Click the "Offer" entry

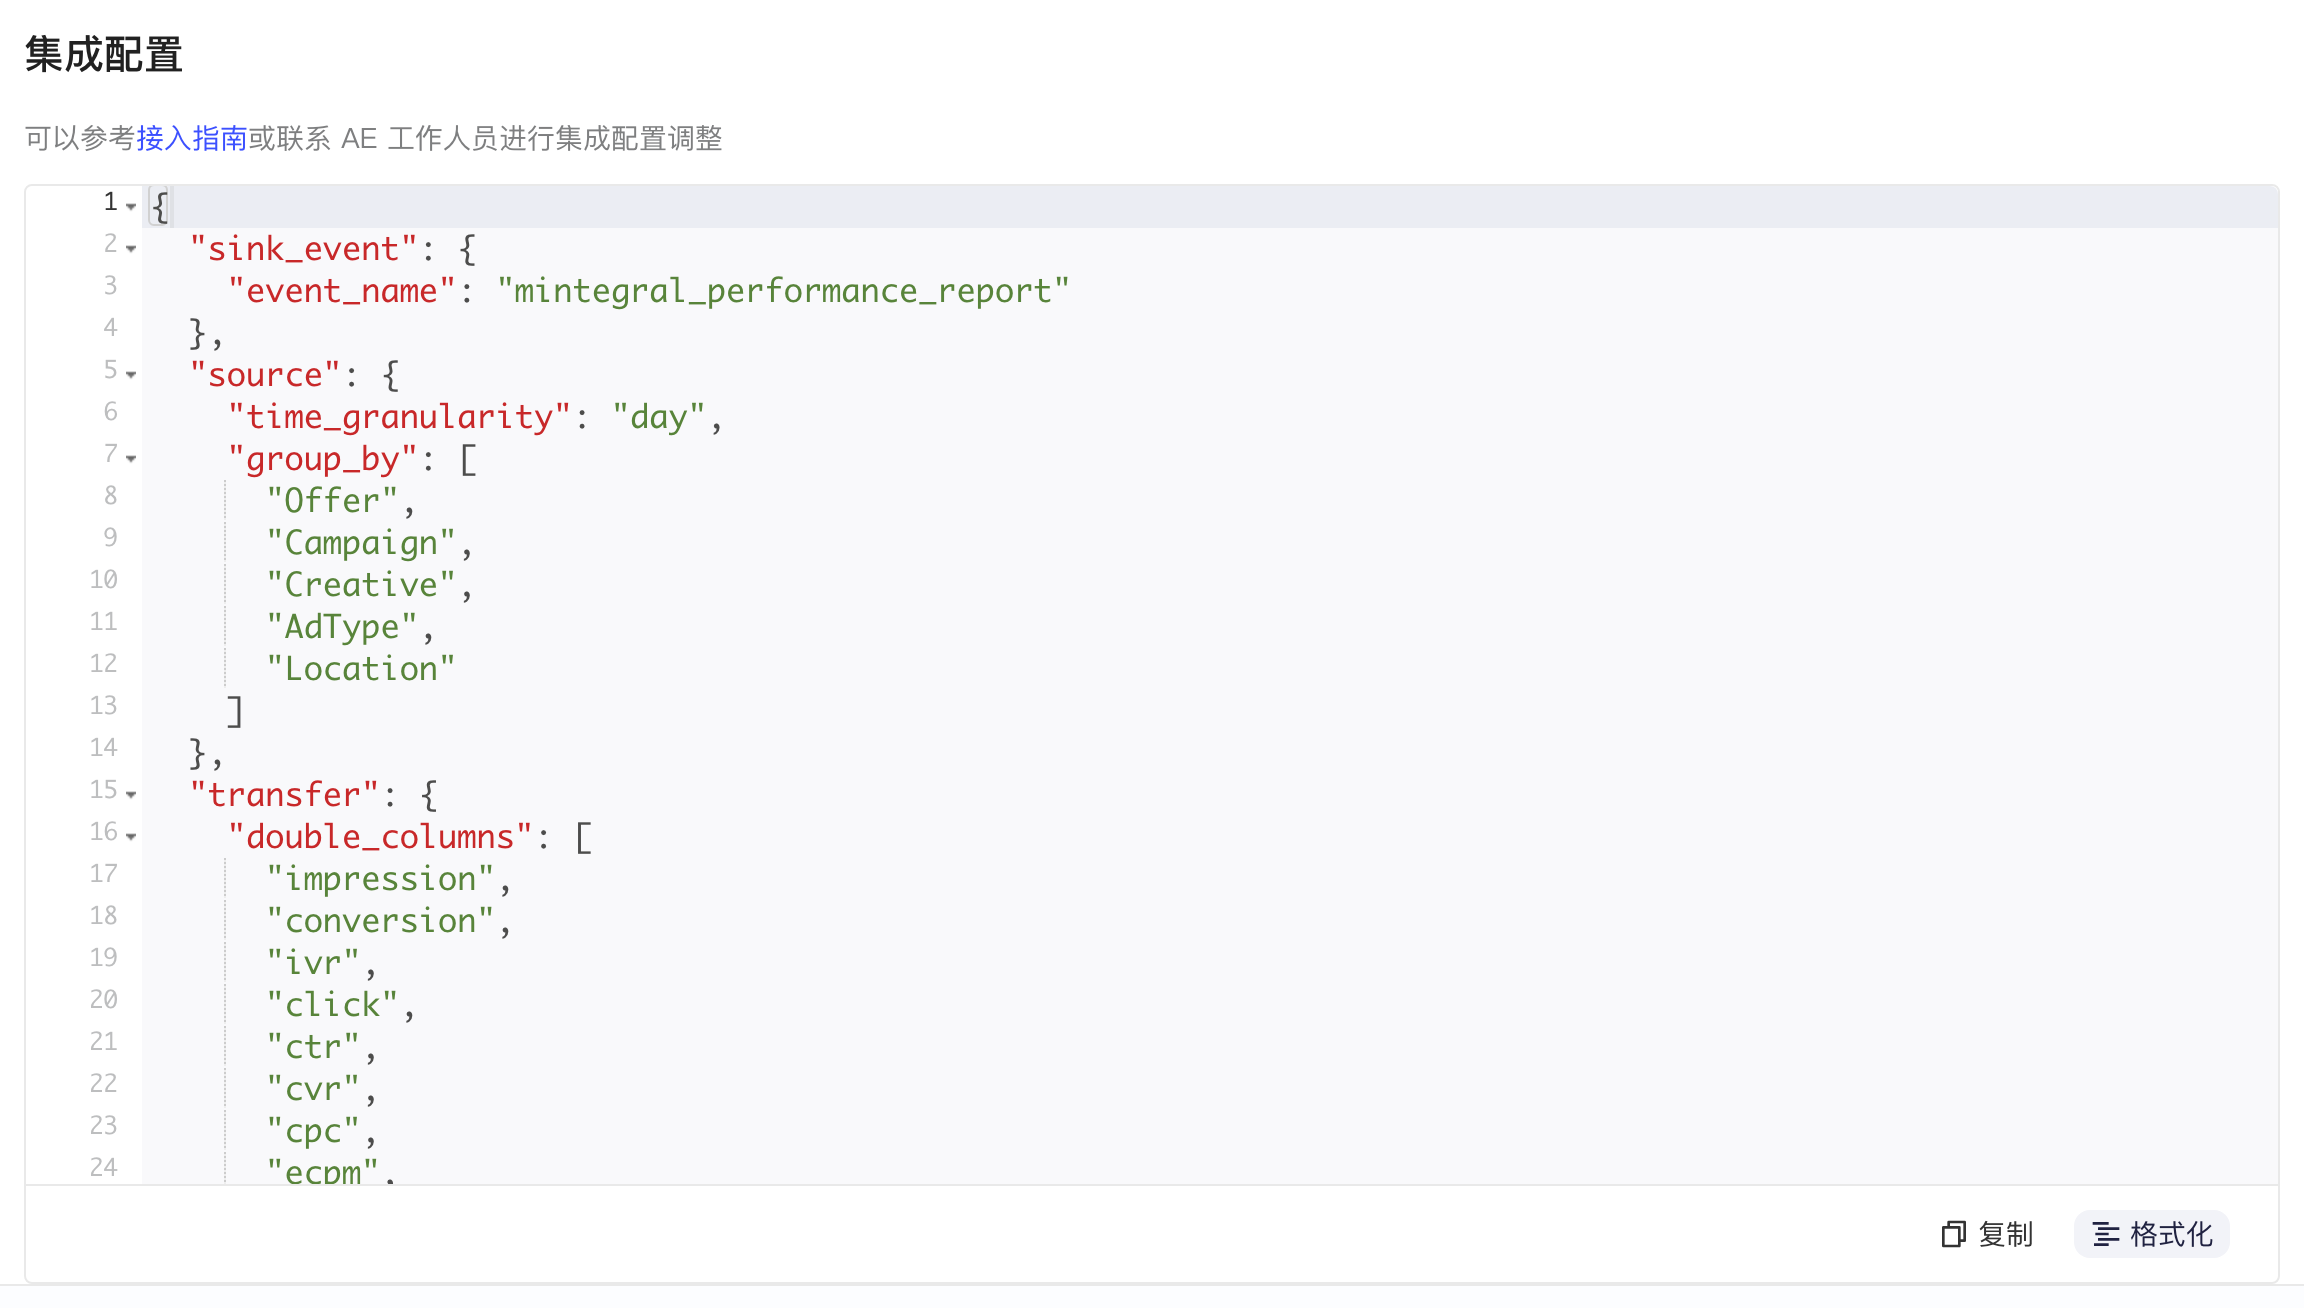pos(332,501)
